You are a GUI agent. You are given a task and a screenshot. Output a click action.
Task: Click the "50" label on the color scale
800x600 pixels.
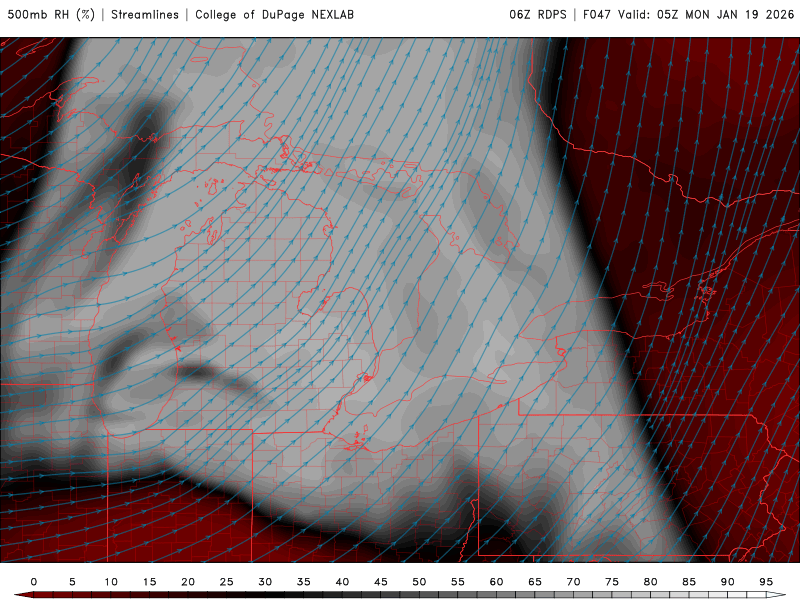[x=419, y=582]
